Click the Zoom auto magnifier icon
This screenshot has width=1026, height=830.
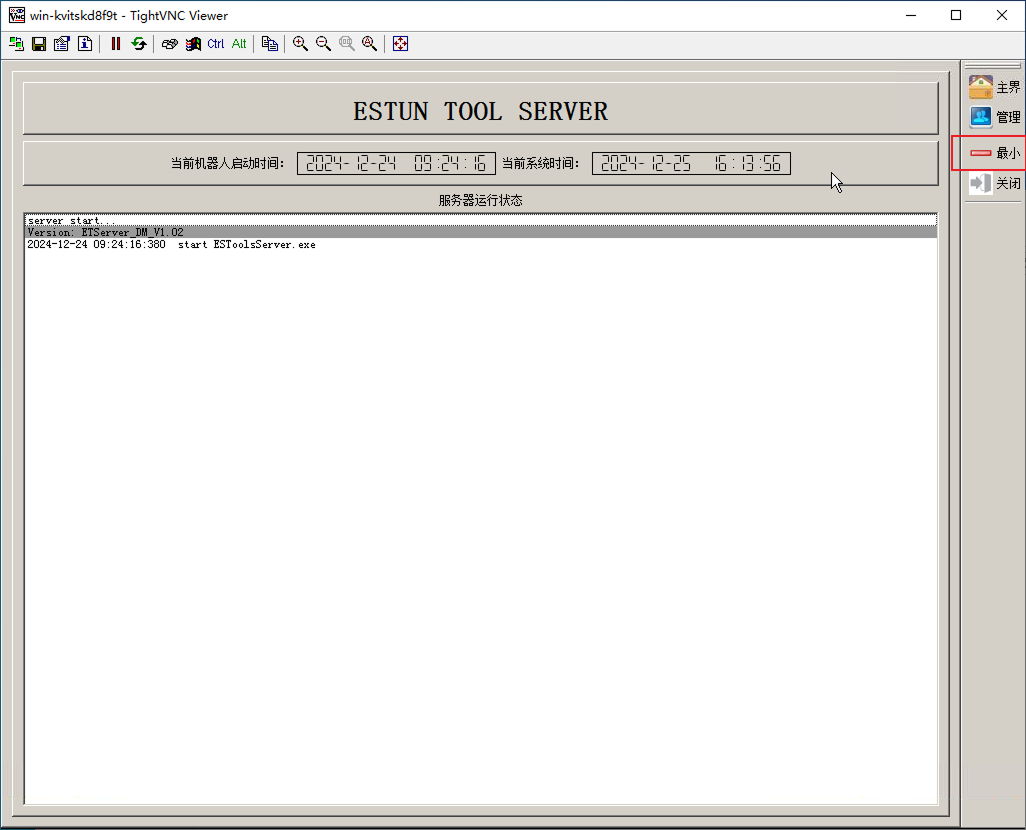(370, 44)
